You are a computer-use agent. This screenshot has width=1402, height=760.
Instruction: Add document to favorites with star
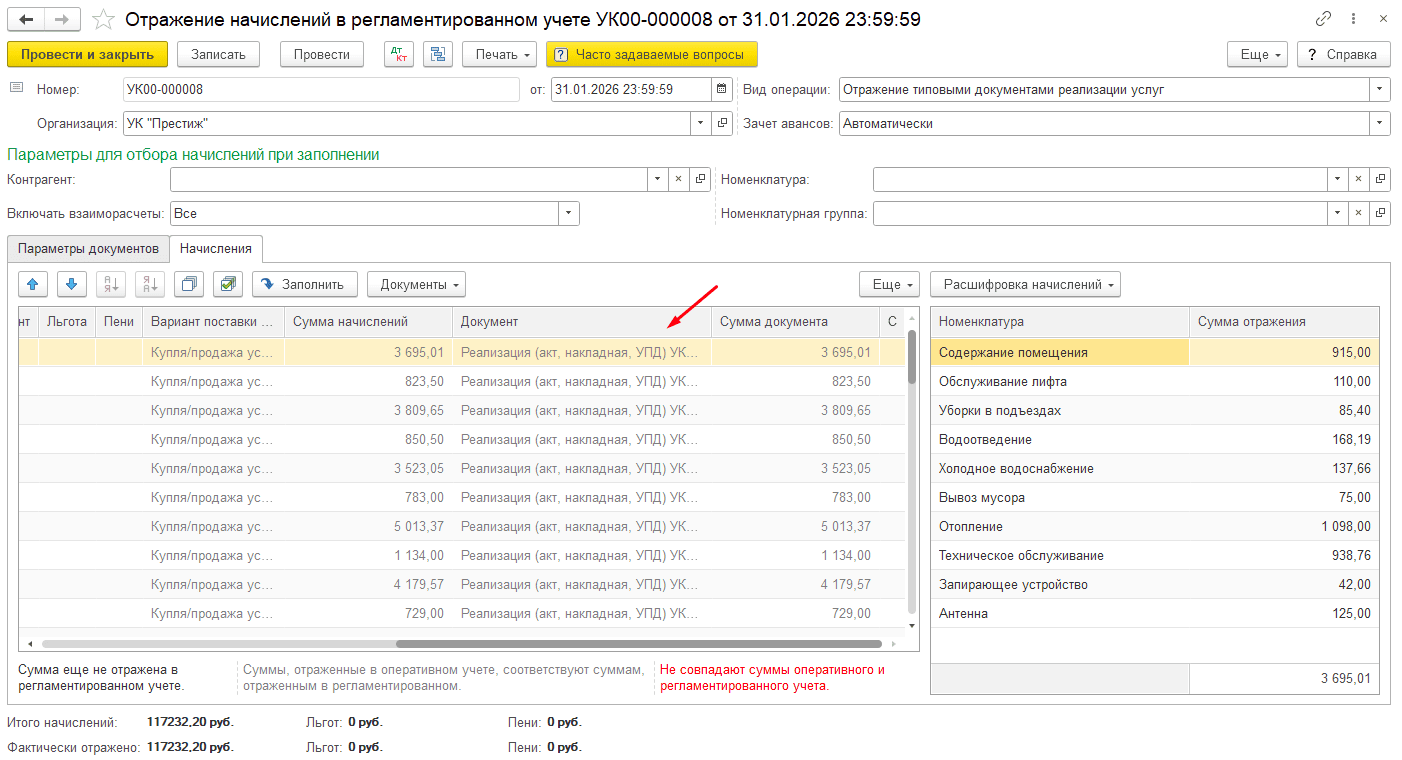[102, 19]
